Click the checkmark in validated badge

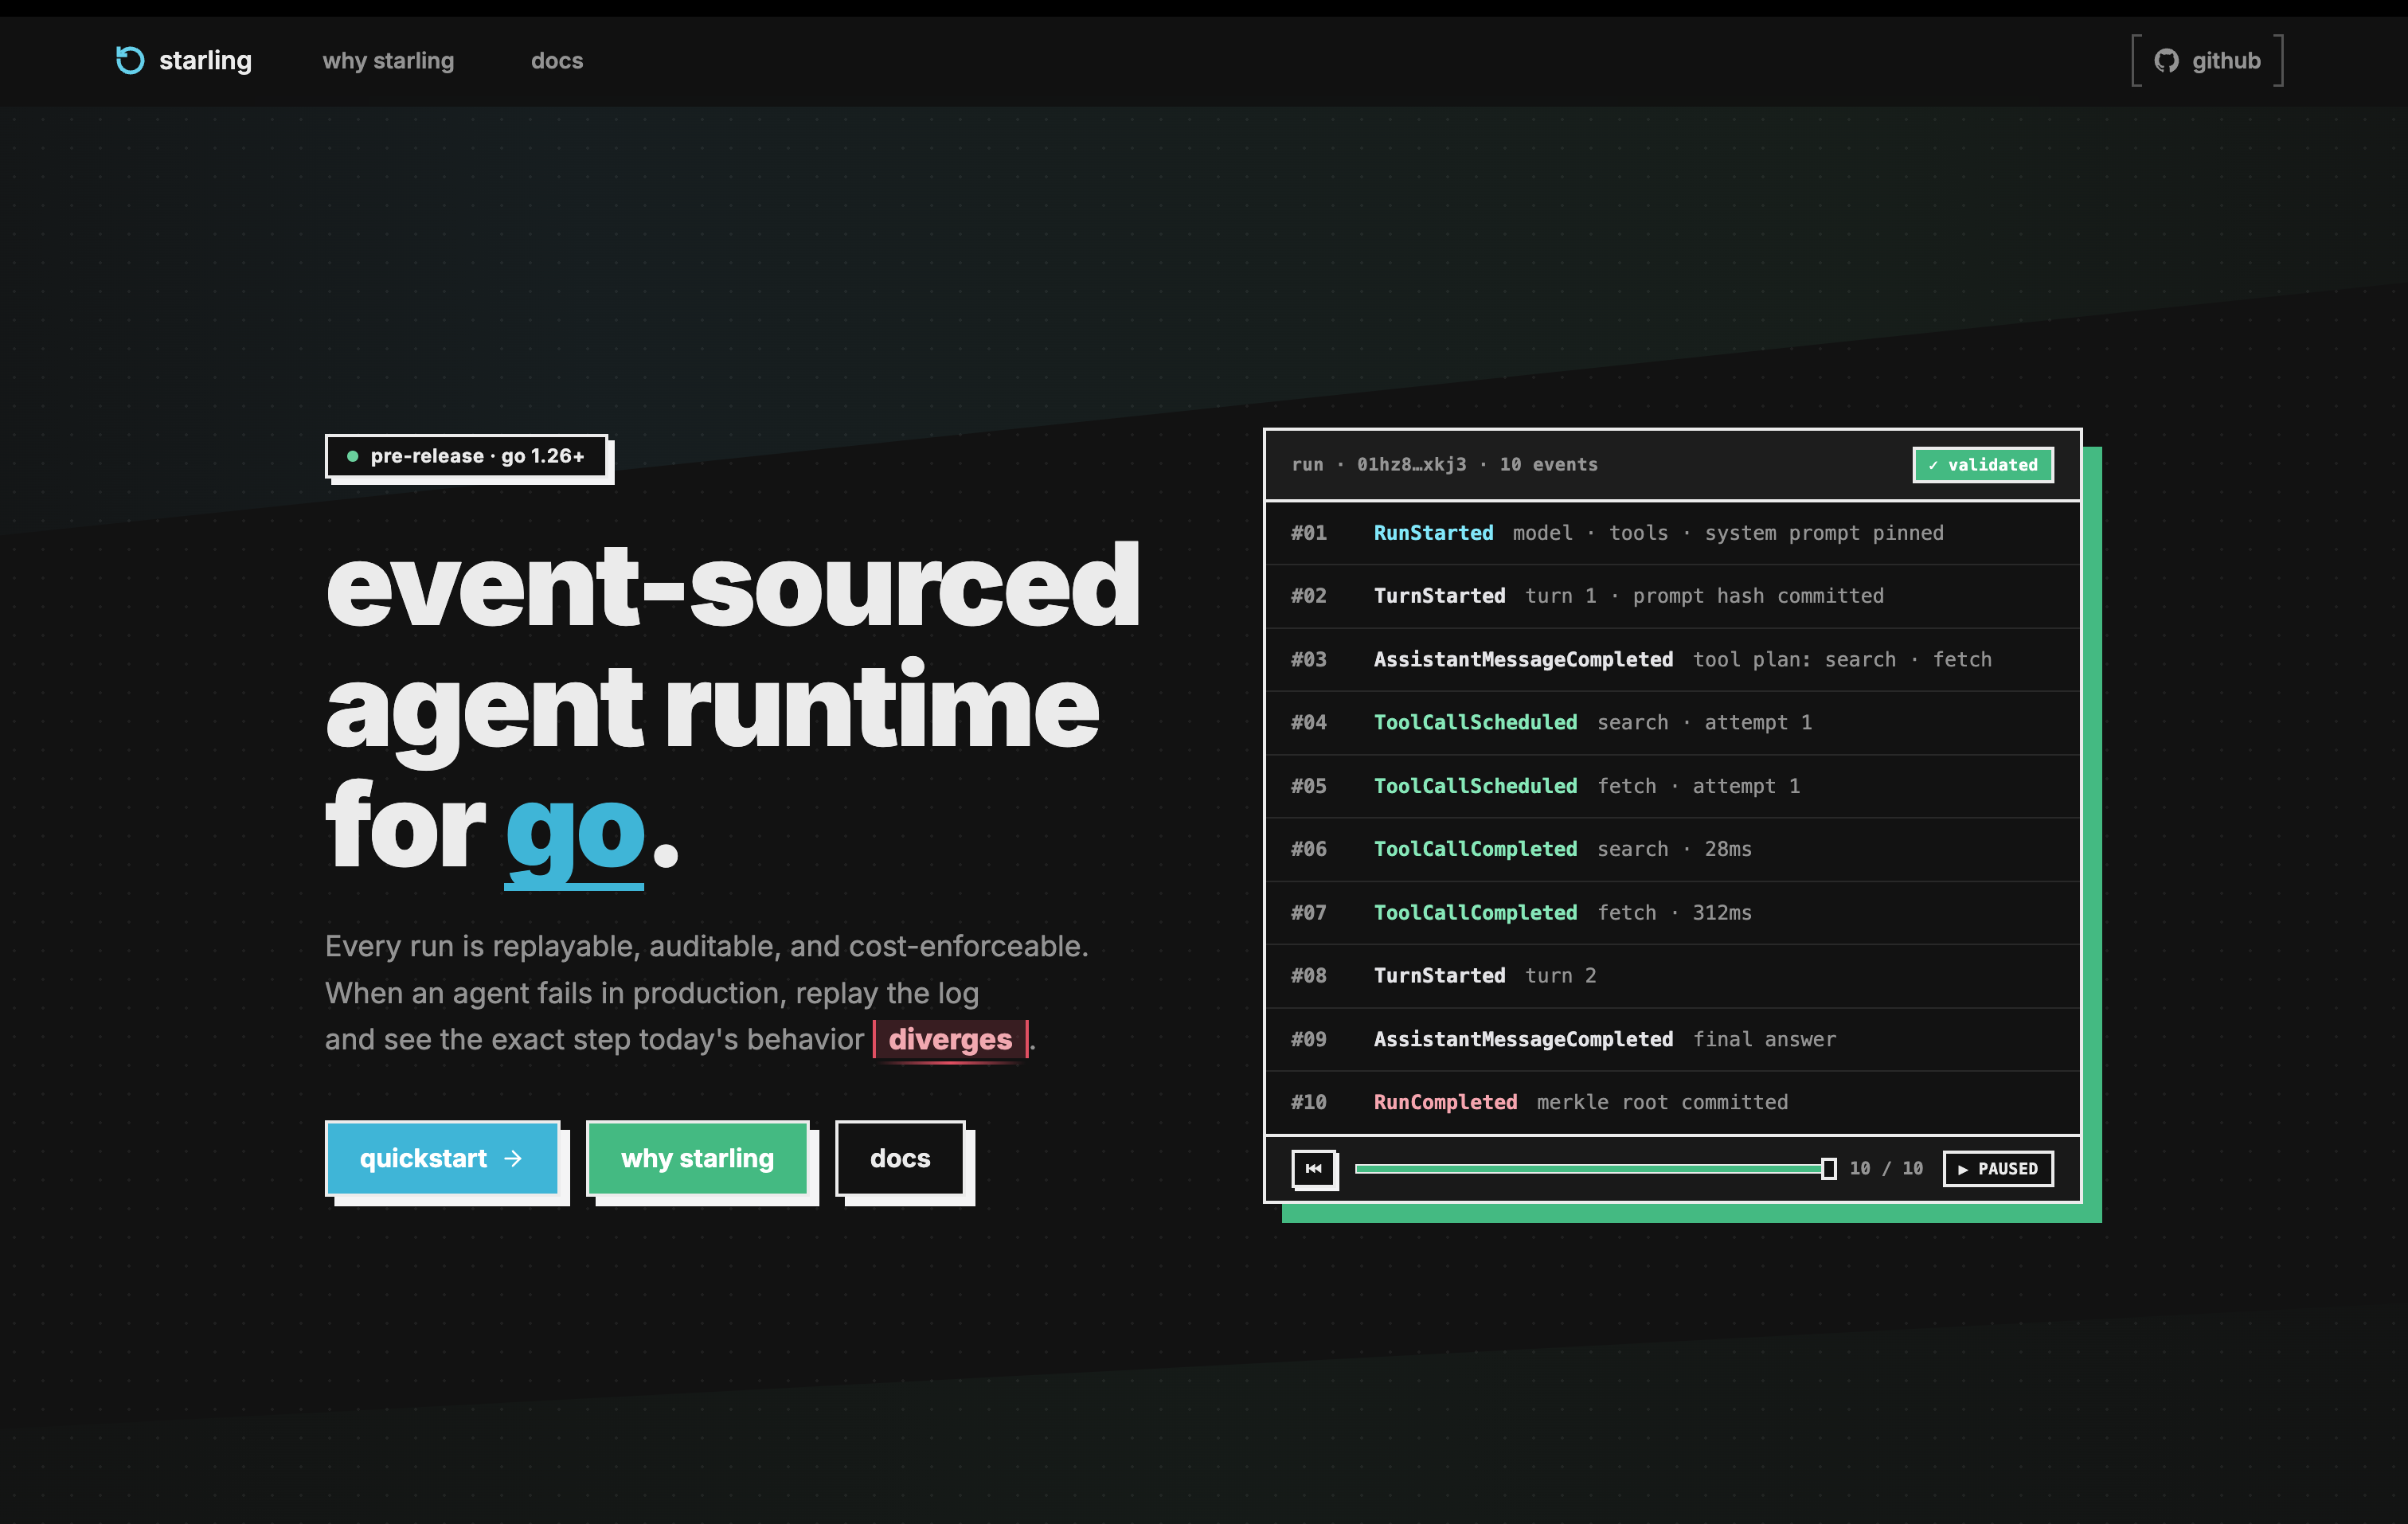tap(1933, 465)
